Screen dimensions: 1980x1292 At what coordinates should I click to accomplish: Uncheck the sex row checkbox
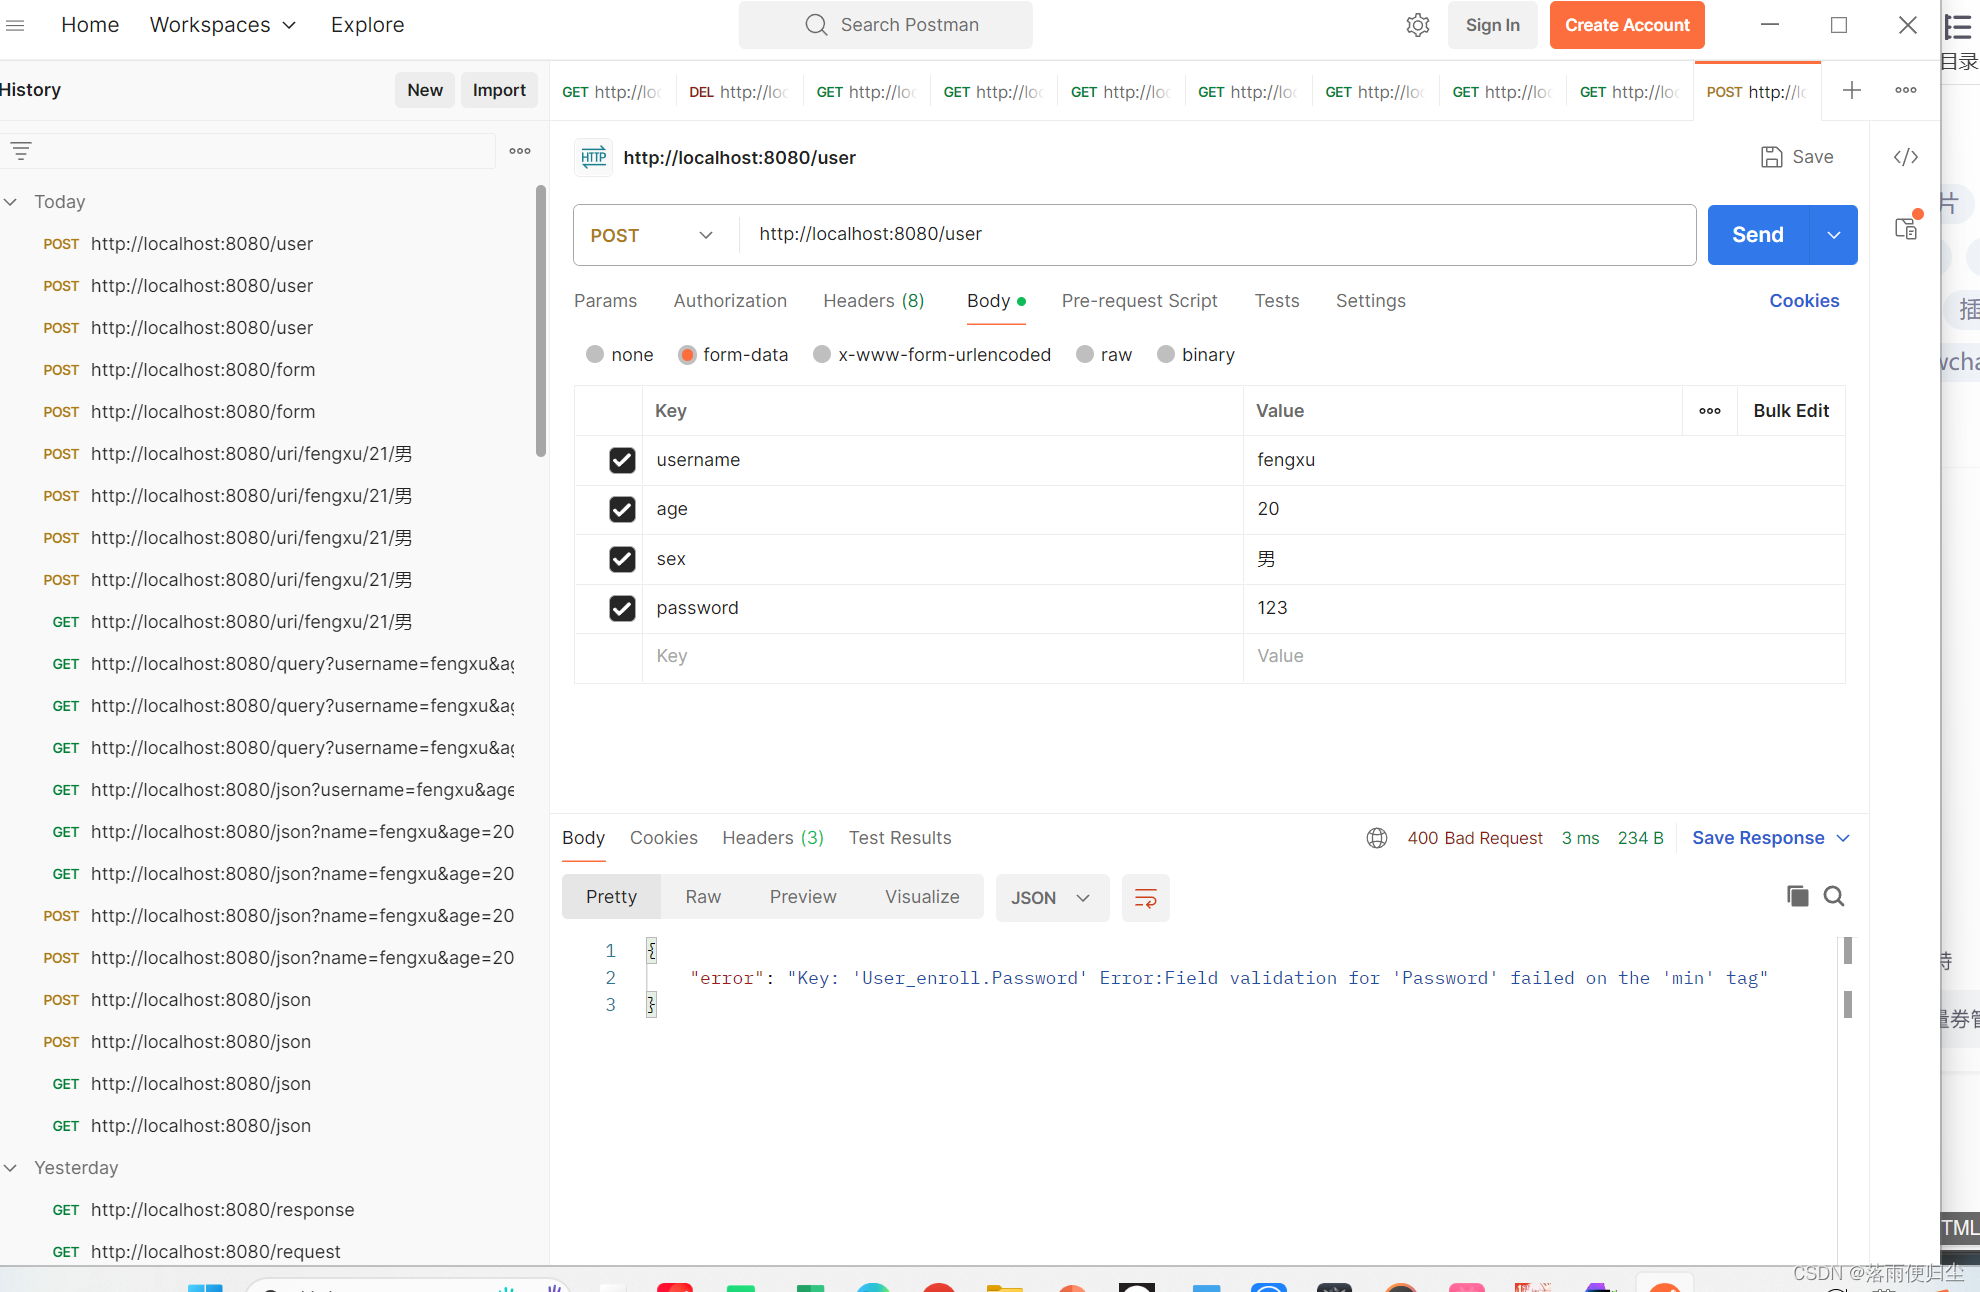pos(622,559)
